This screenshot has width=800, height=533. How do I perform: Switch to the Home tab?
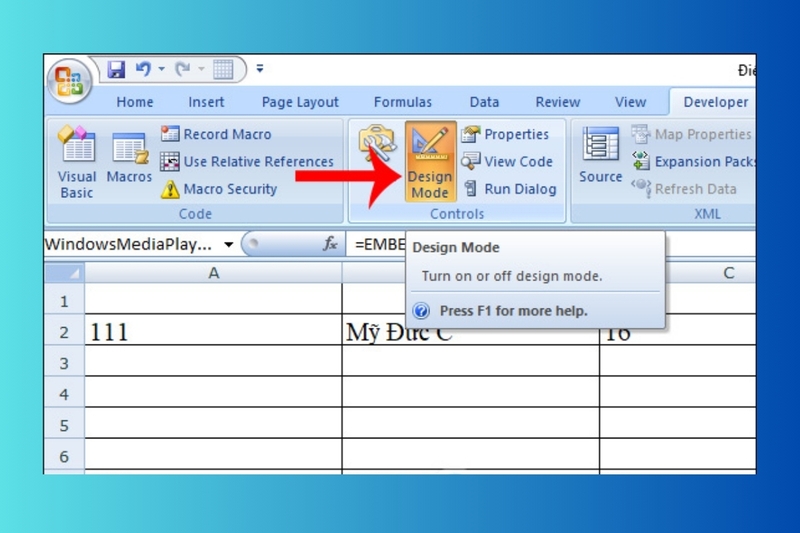point(135,102)
